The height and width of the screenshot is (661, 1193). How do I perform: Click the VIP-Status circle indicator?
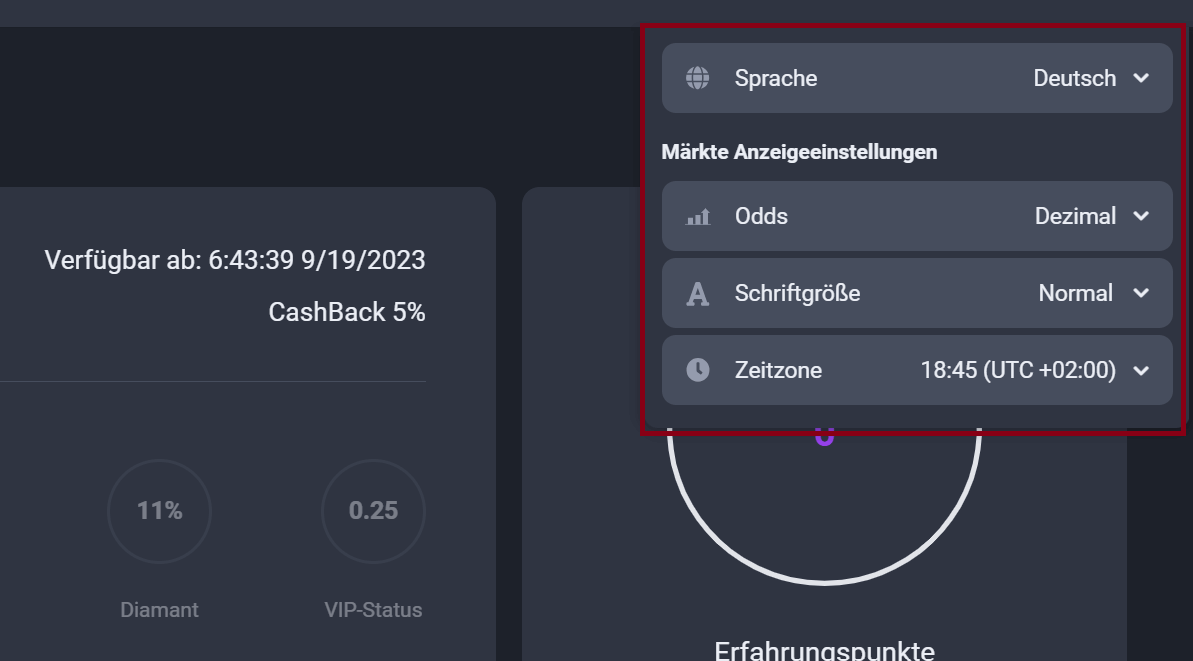point(373,511)
